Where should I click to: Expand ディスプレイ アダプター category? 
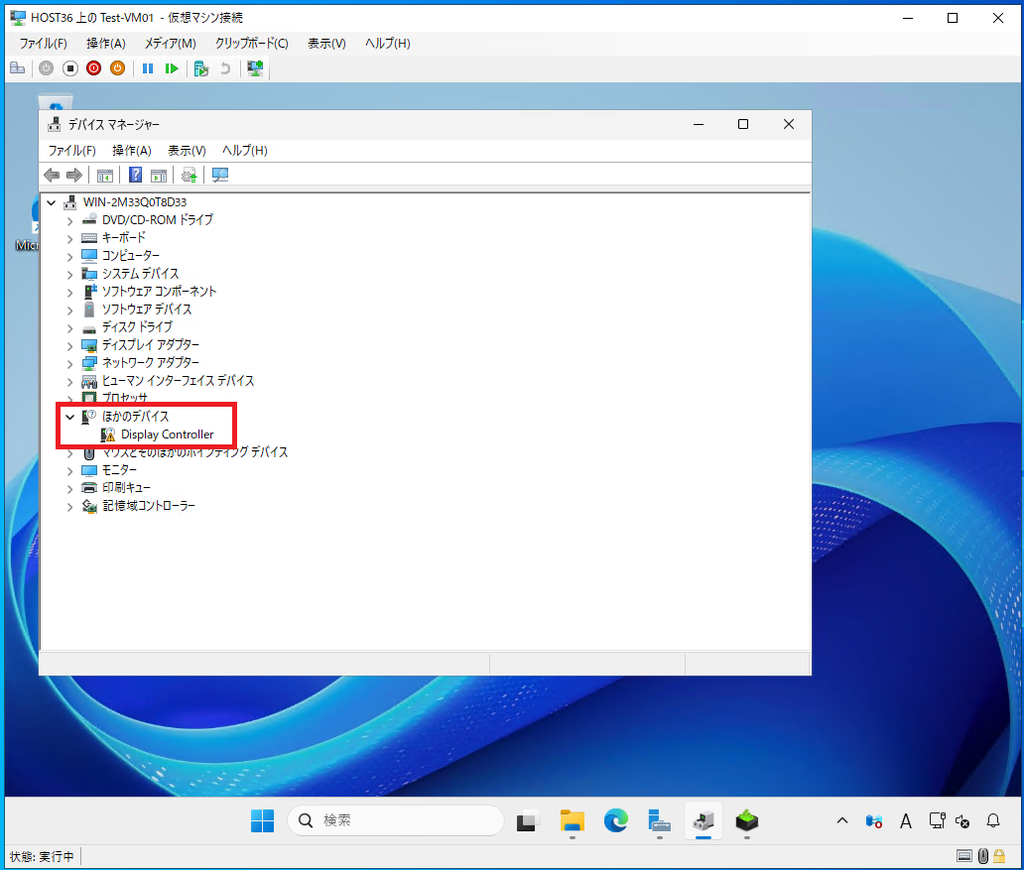point(70,346)
